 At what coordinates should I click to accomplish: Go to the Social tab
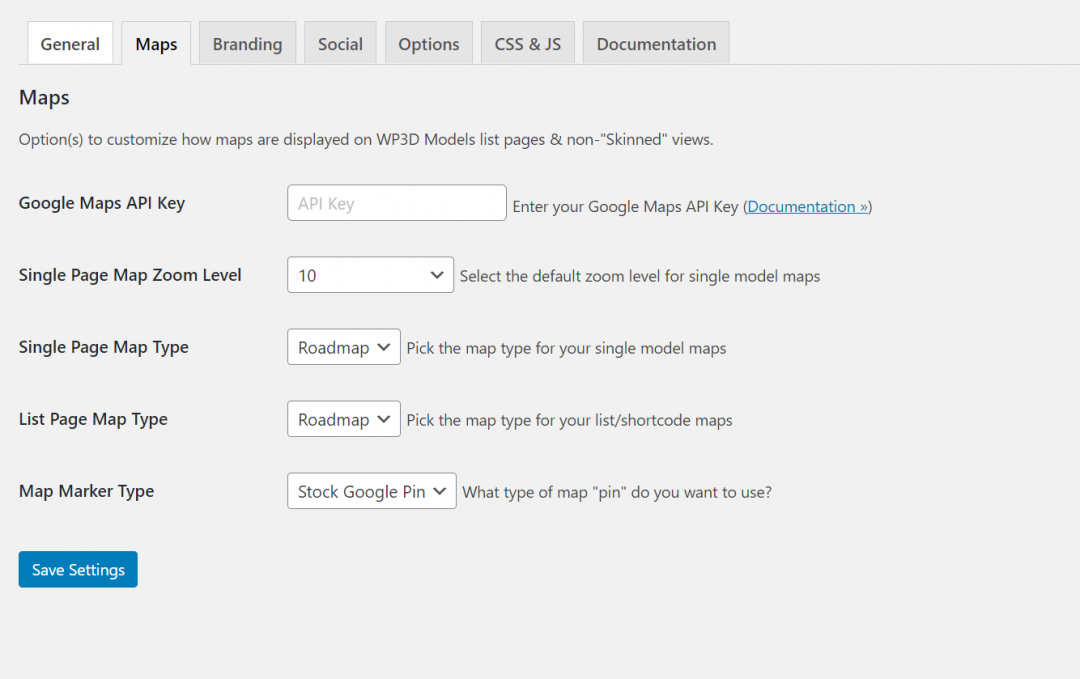[340, 43]
